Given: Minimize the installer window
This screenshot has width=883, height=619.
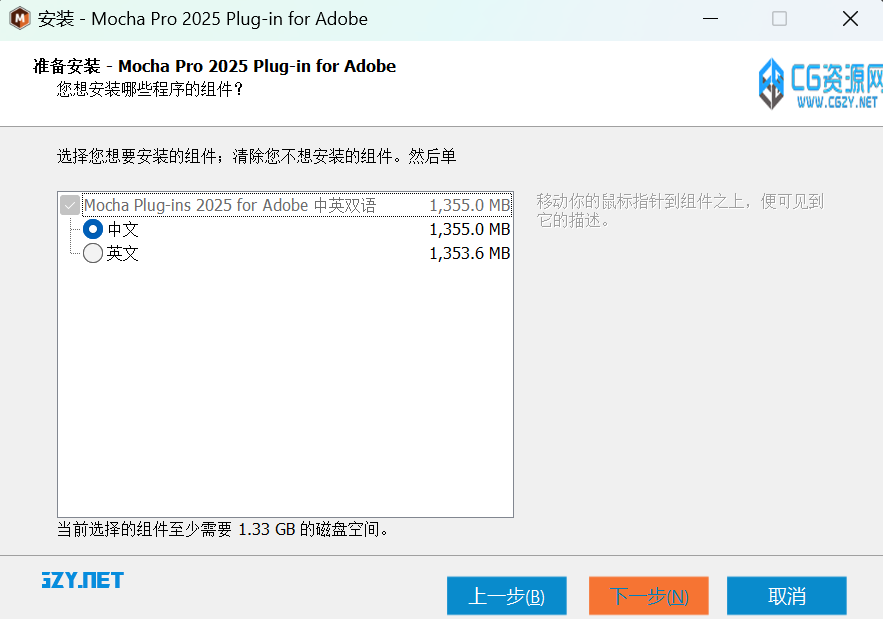Looking at the screenshot, I should [x=710, y=19].
